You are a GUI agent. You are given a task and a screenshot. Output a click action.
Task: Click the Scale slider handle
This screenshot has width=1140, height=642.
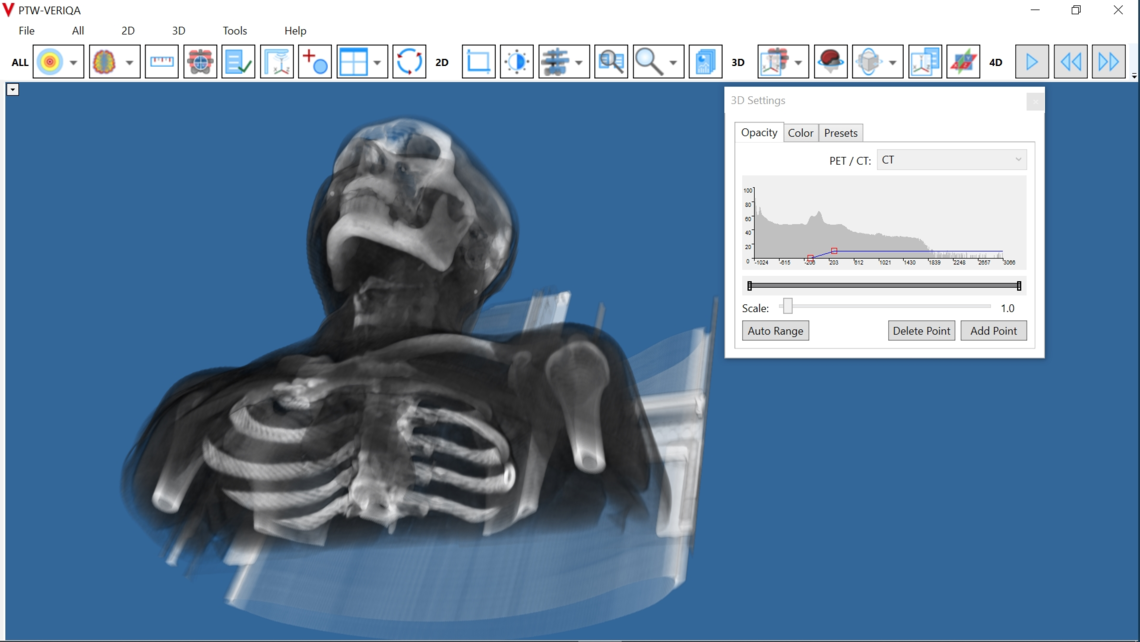tap(787, 308)
